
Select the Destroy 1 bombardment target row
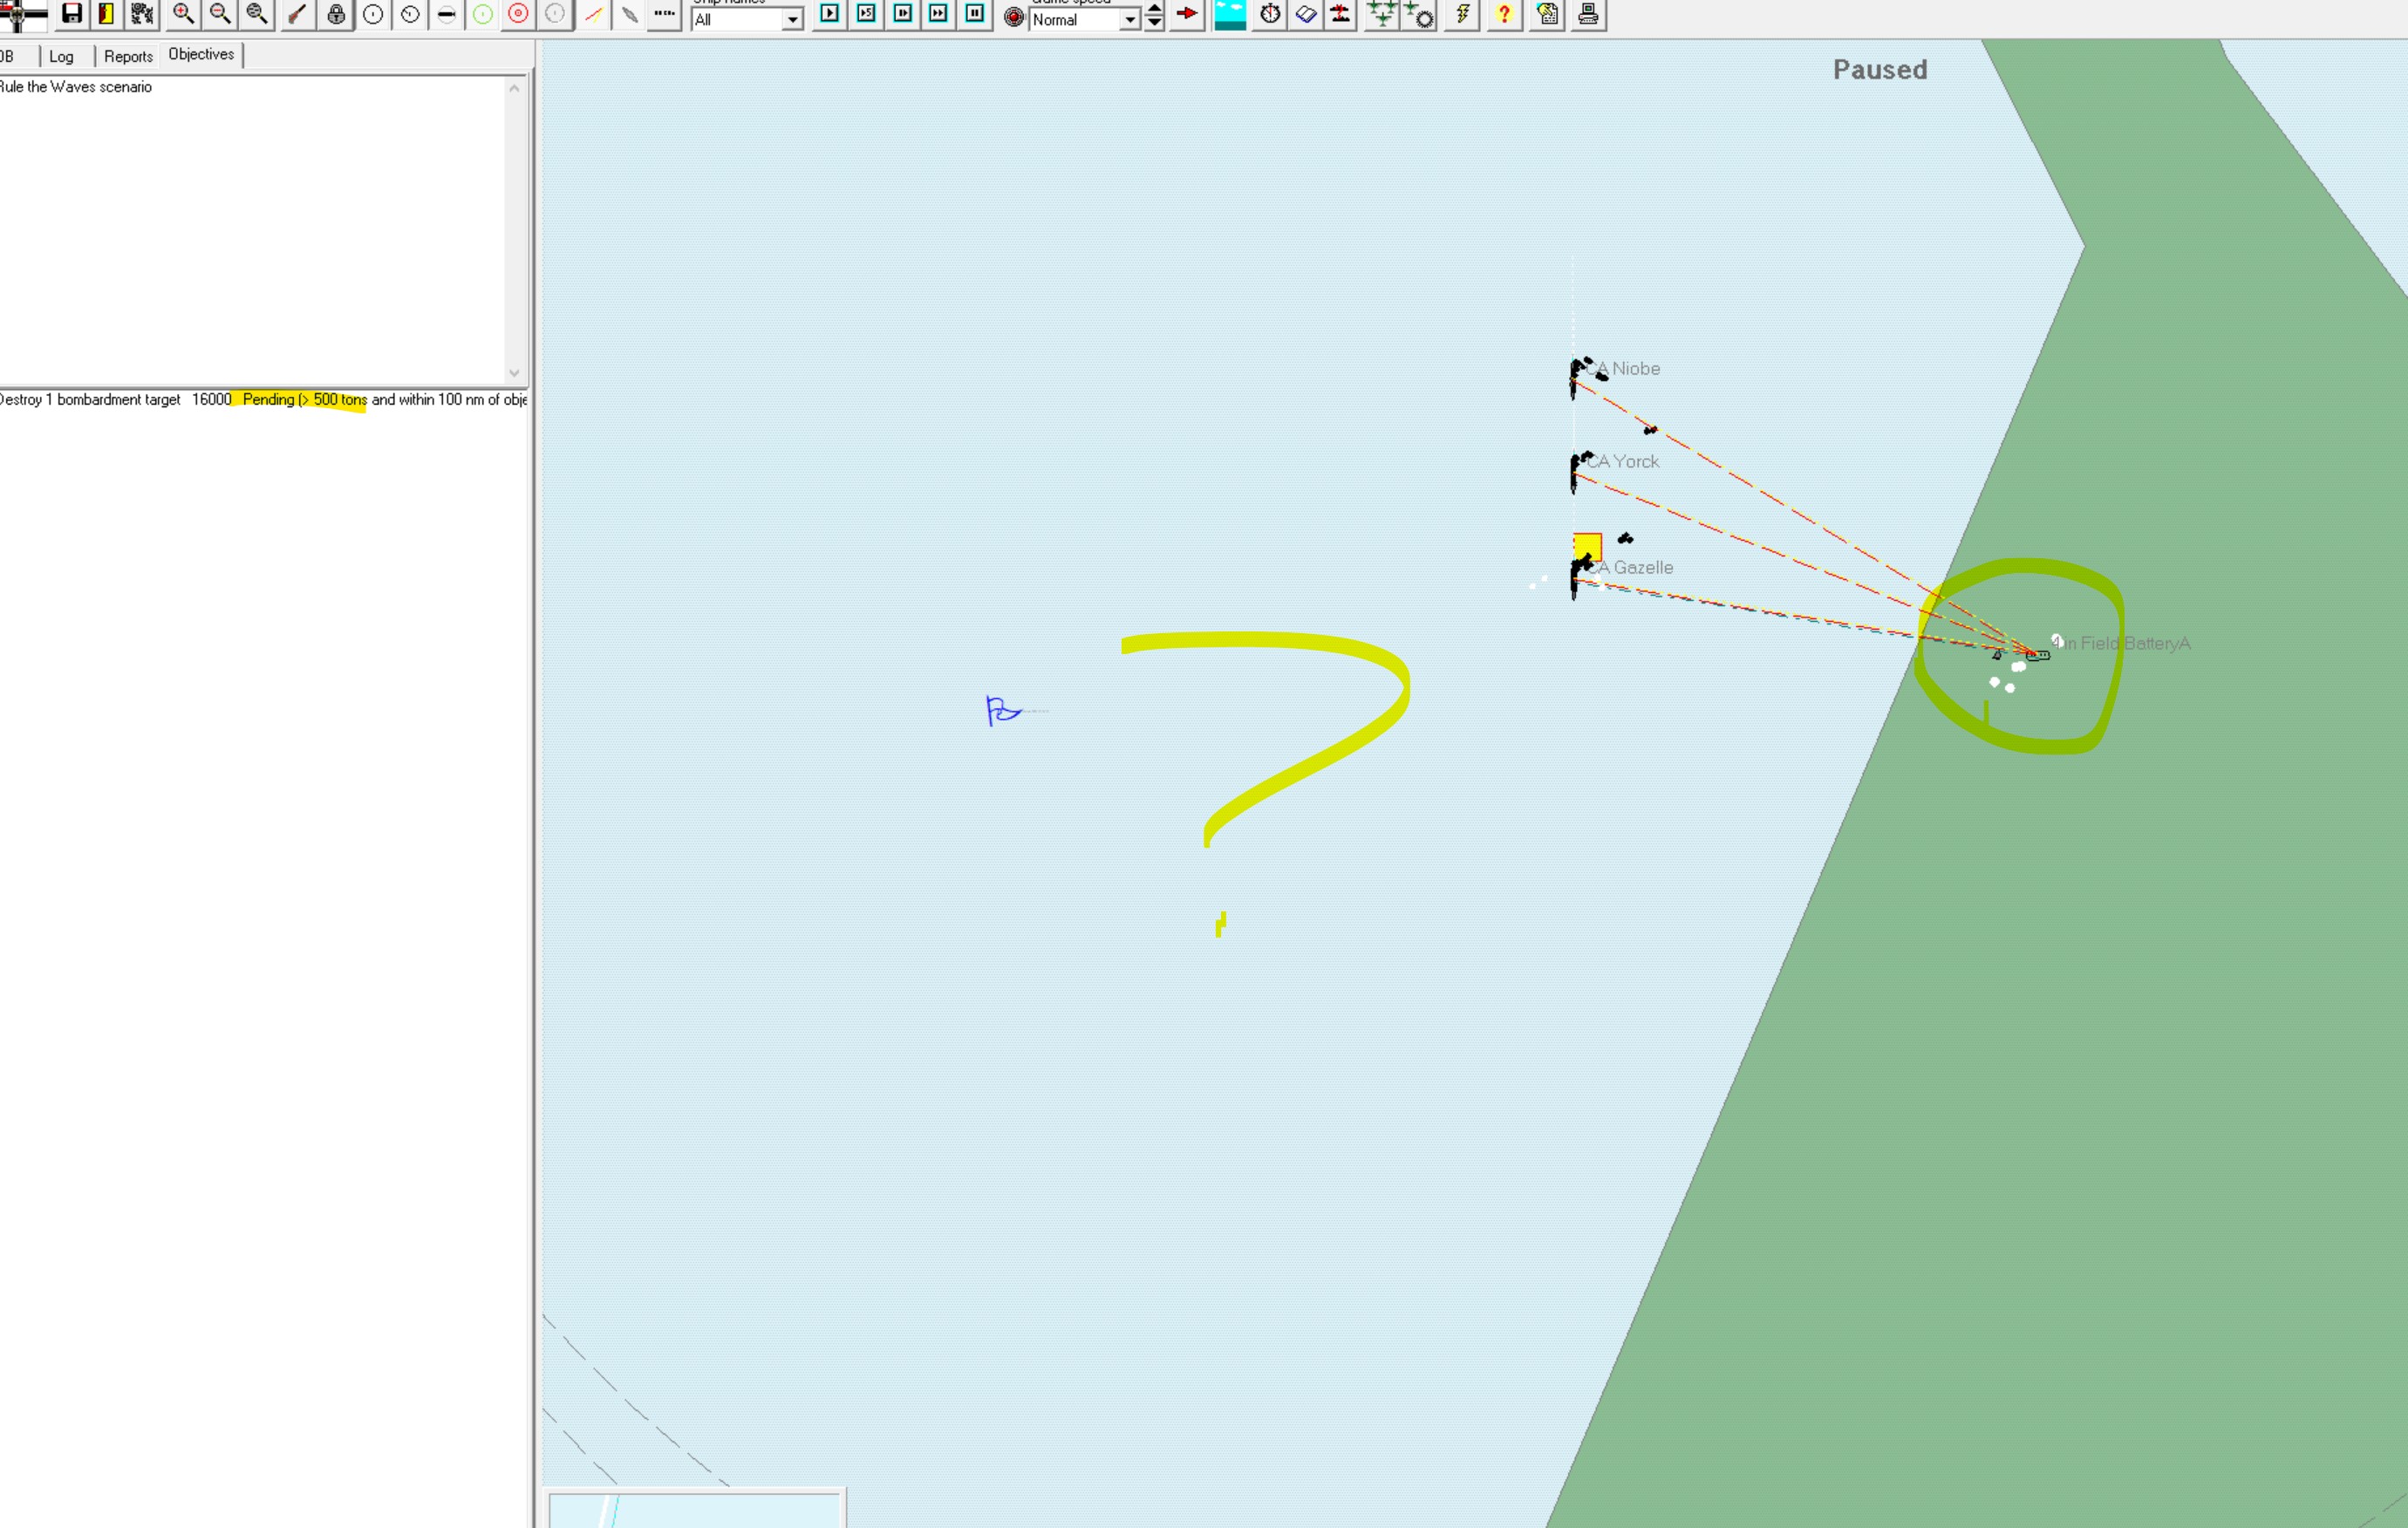tap(264, 399)
